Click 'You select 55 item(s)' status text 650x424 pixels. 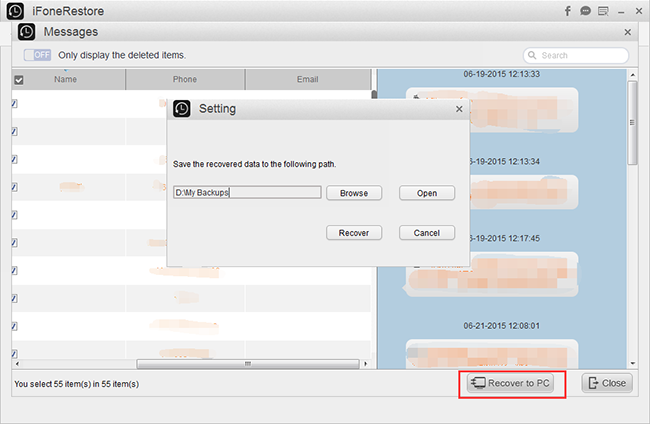[x=77, y=384]
